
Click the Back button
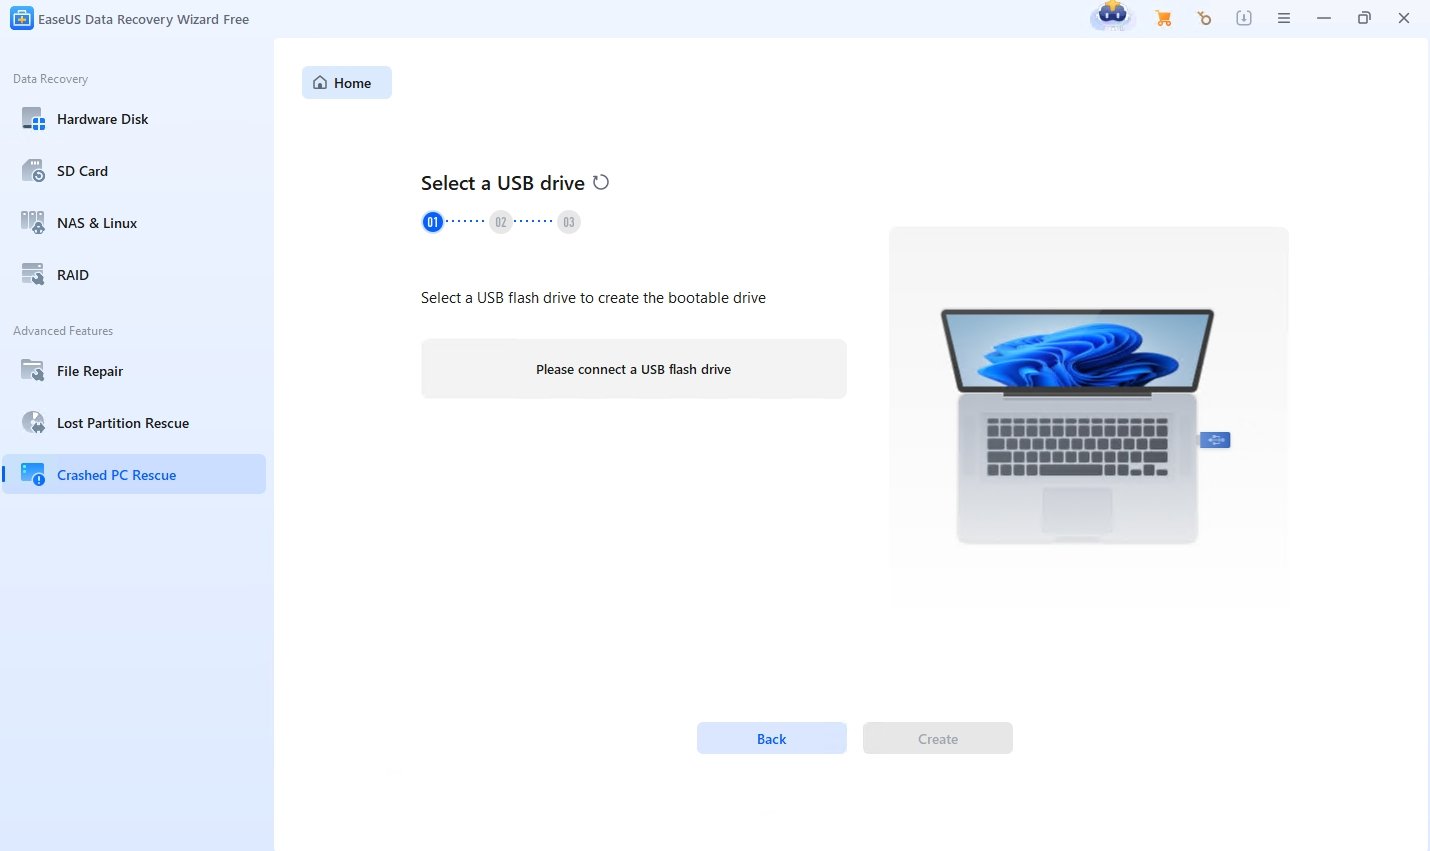(771, 739)
